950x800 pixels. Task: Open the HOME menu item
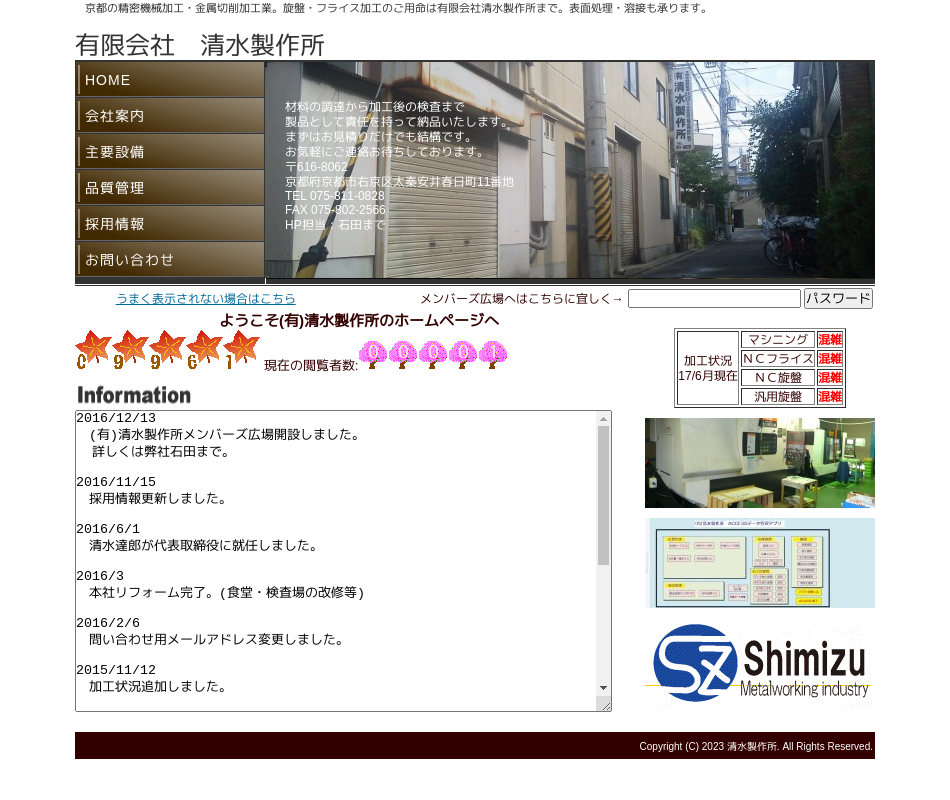coord(169,80)
